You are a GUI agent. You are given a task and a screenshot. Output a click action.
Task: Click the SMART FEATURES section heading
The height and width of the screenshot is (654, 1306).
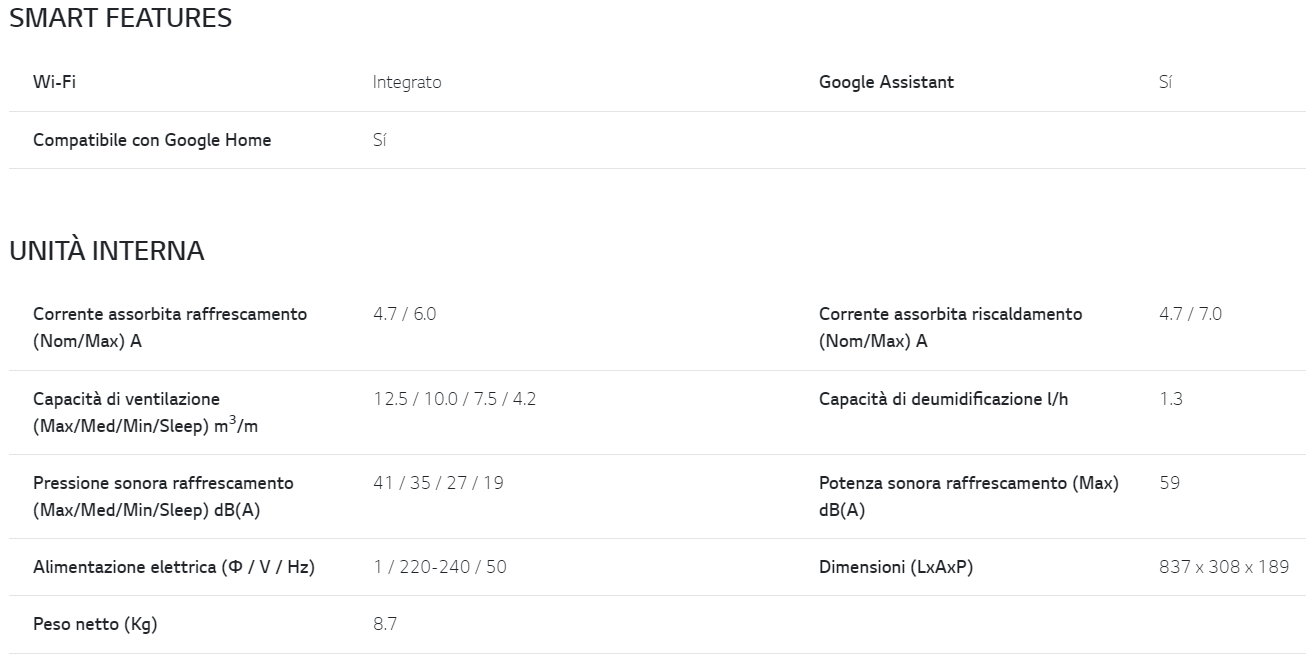pyautogui.click(x=120, y=18)
